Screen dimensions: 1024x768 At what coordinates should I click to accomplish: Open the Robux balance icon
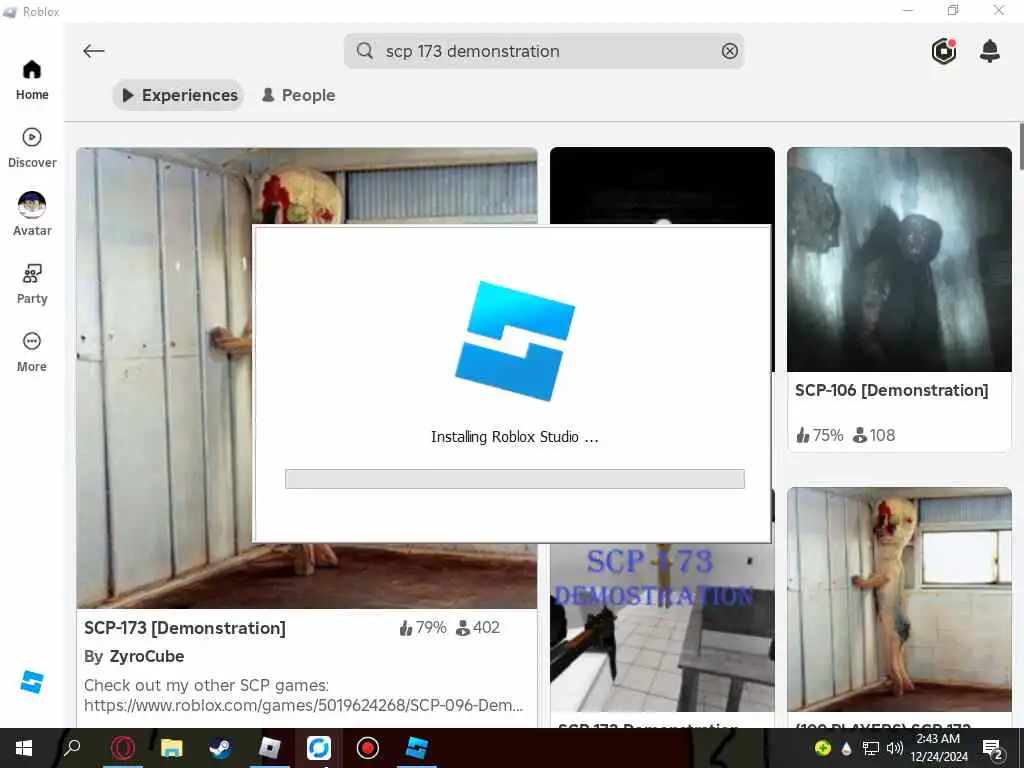[x=944, y=51]
